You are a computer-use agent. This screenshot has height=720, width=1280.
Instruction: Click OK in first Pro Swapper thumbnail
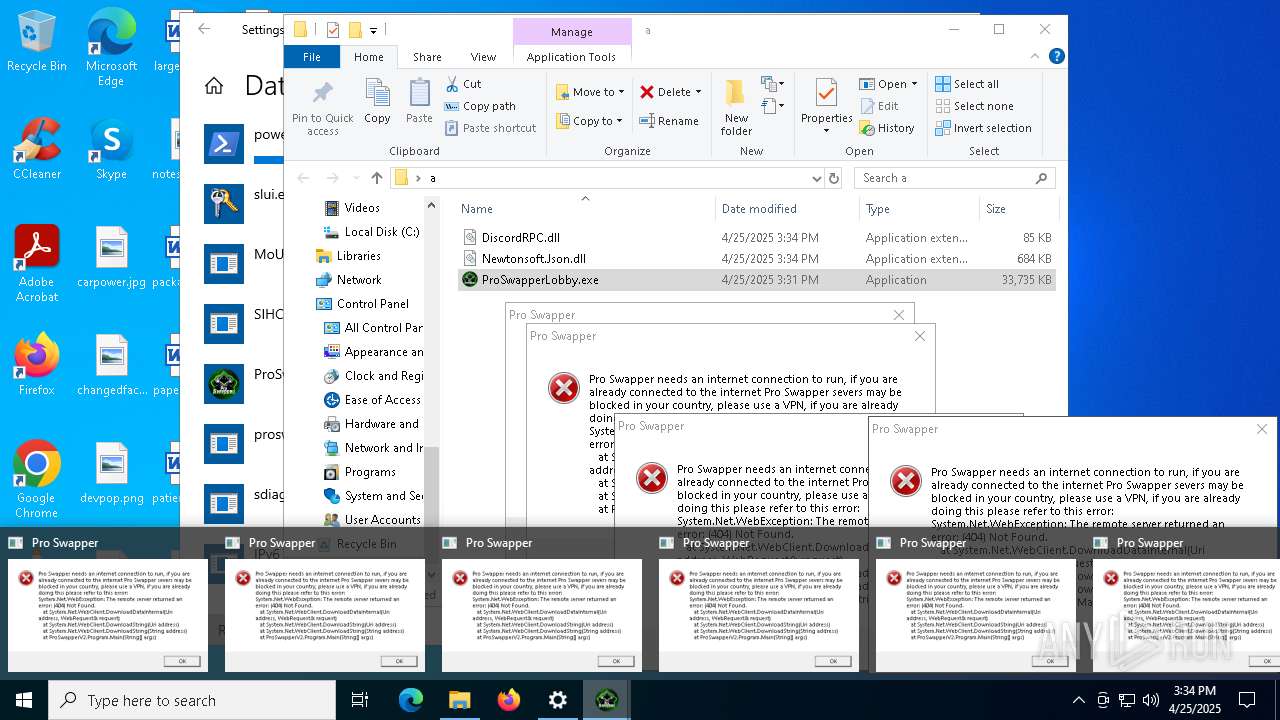[x=182, y=661]
